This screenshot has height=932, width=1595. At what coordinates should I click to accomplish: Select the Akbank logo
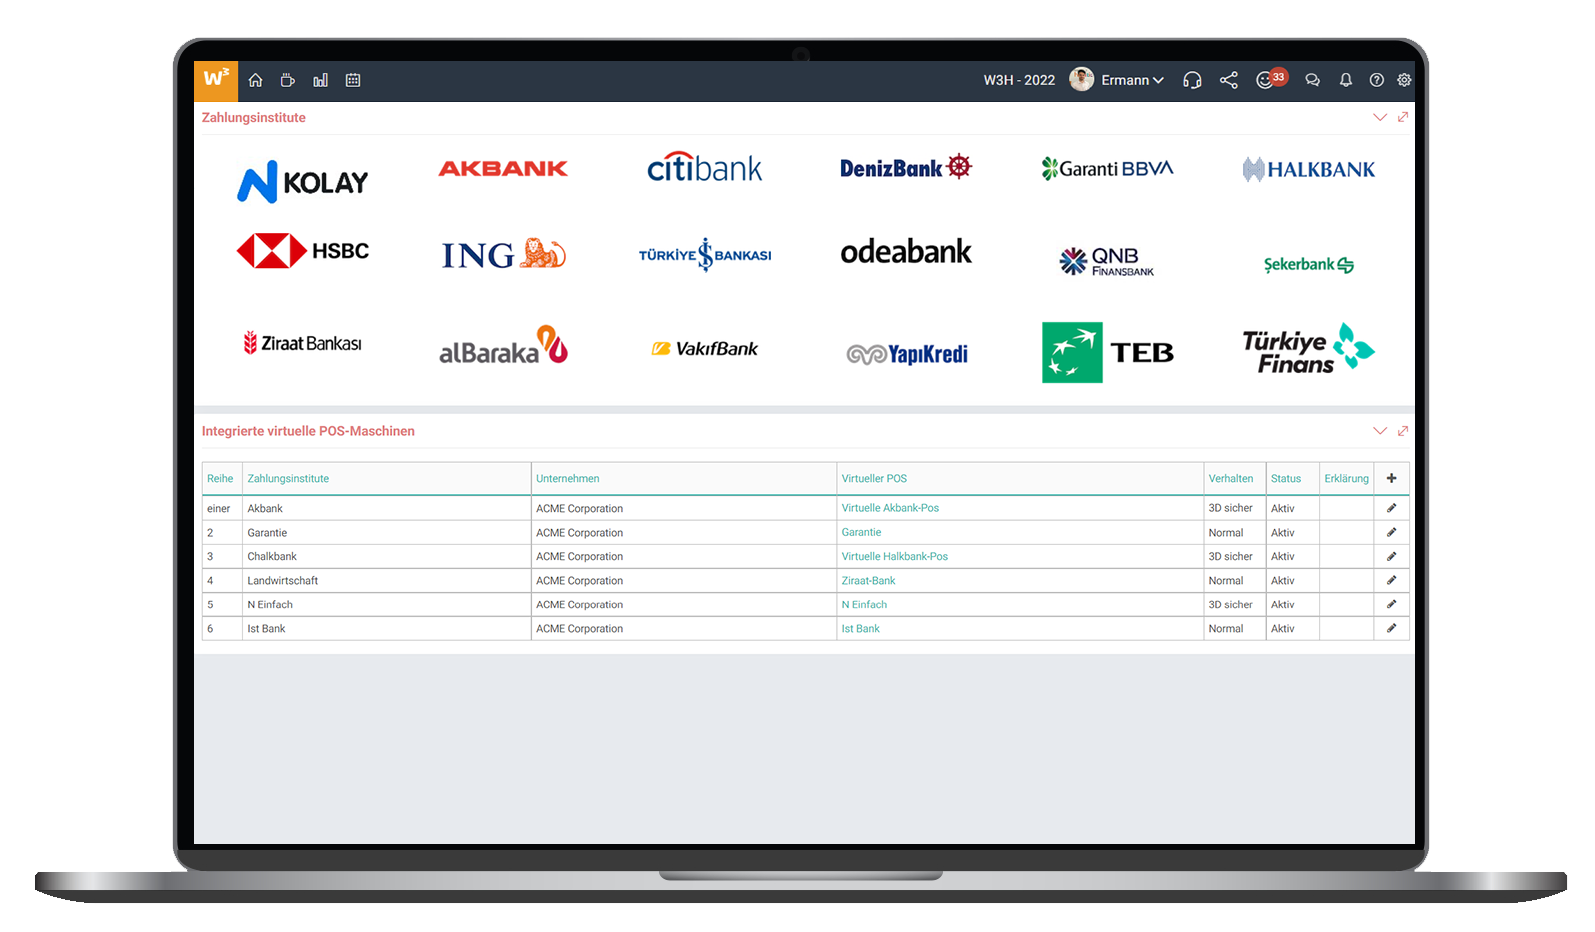(x=503, y=168)
